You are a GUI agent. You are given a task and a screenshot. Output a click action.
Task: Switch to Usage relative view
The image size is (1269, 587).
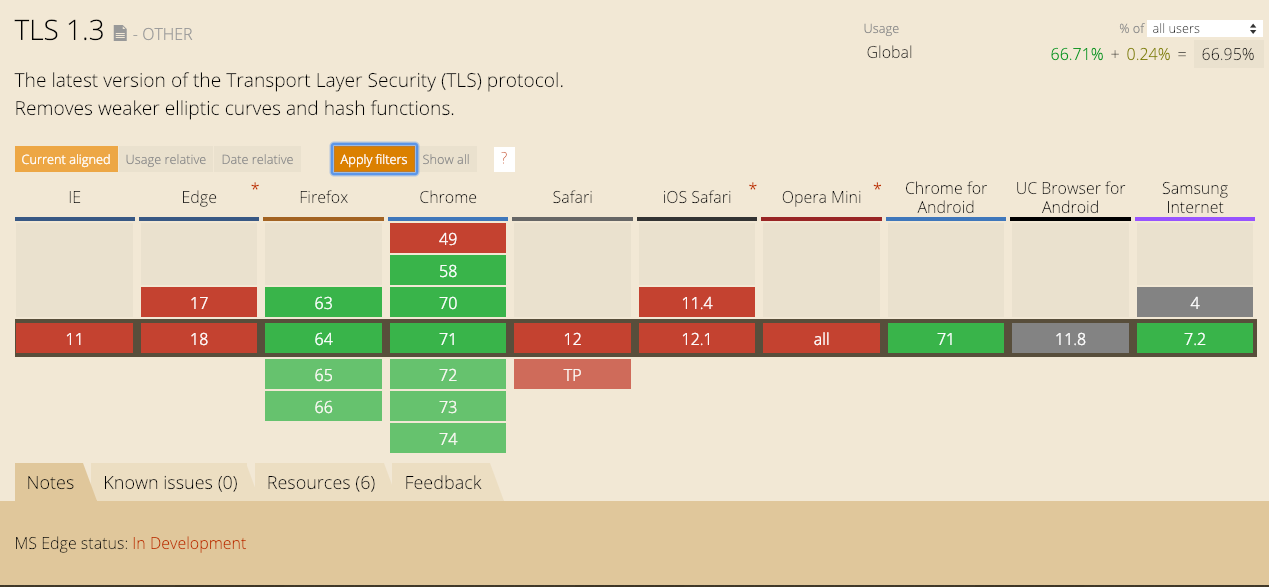(x=165, y=159)
